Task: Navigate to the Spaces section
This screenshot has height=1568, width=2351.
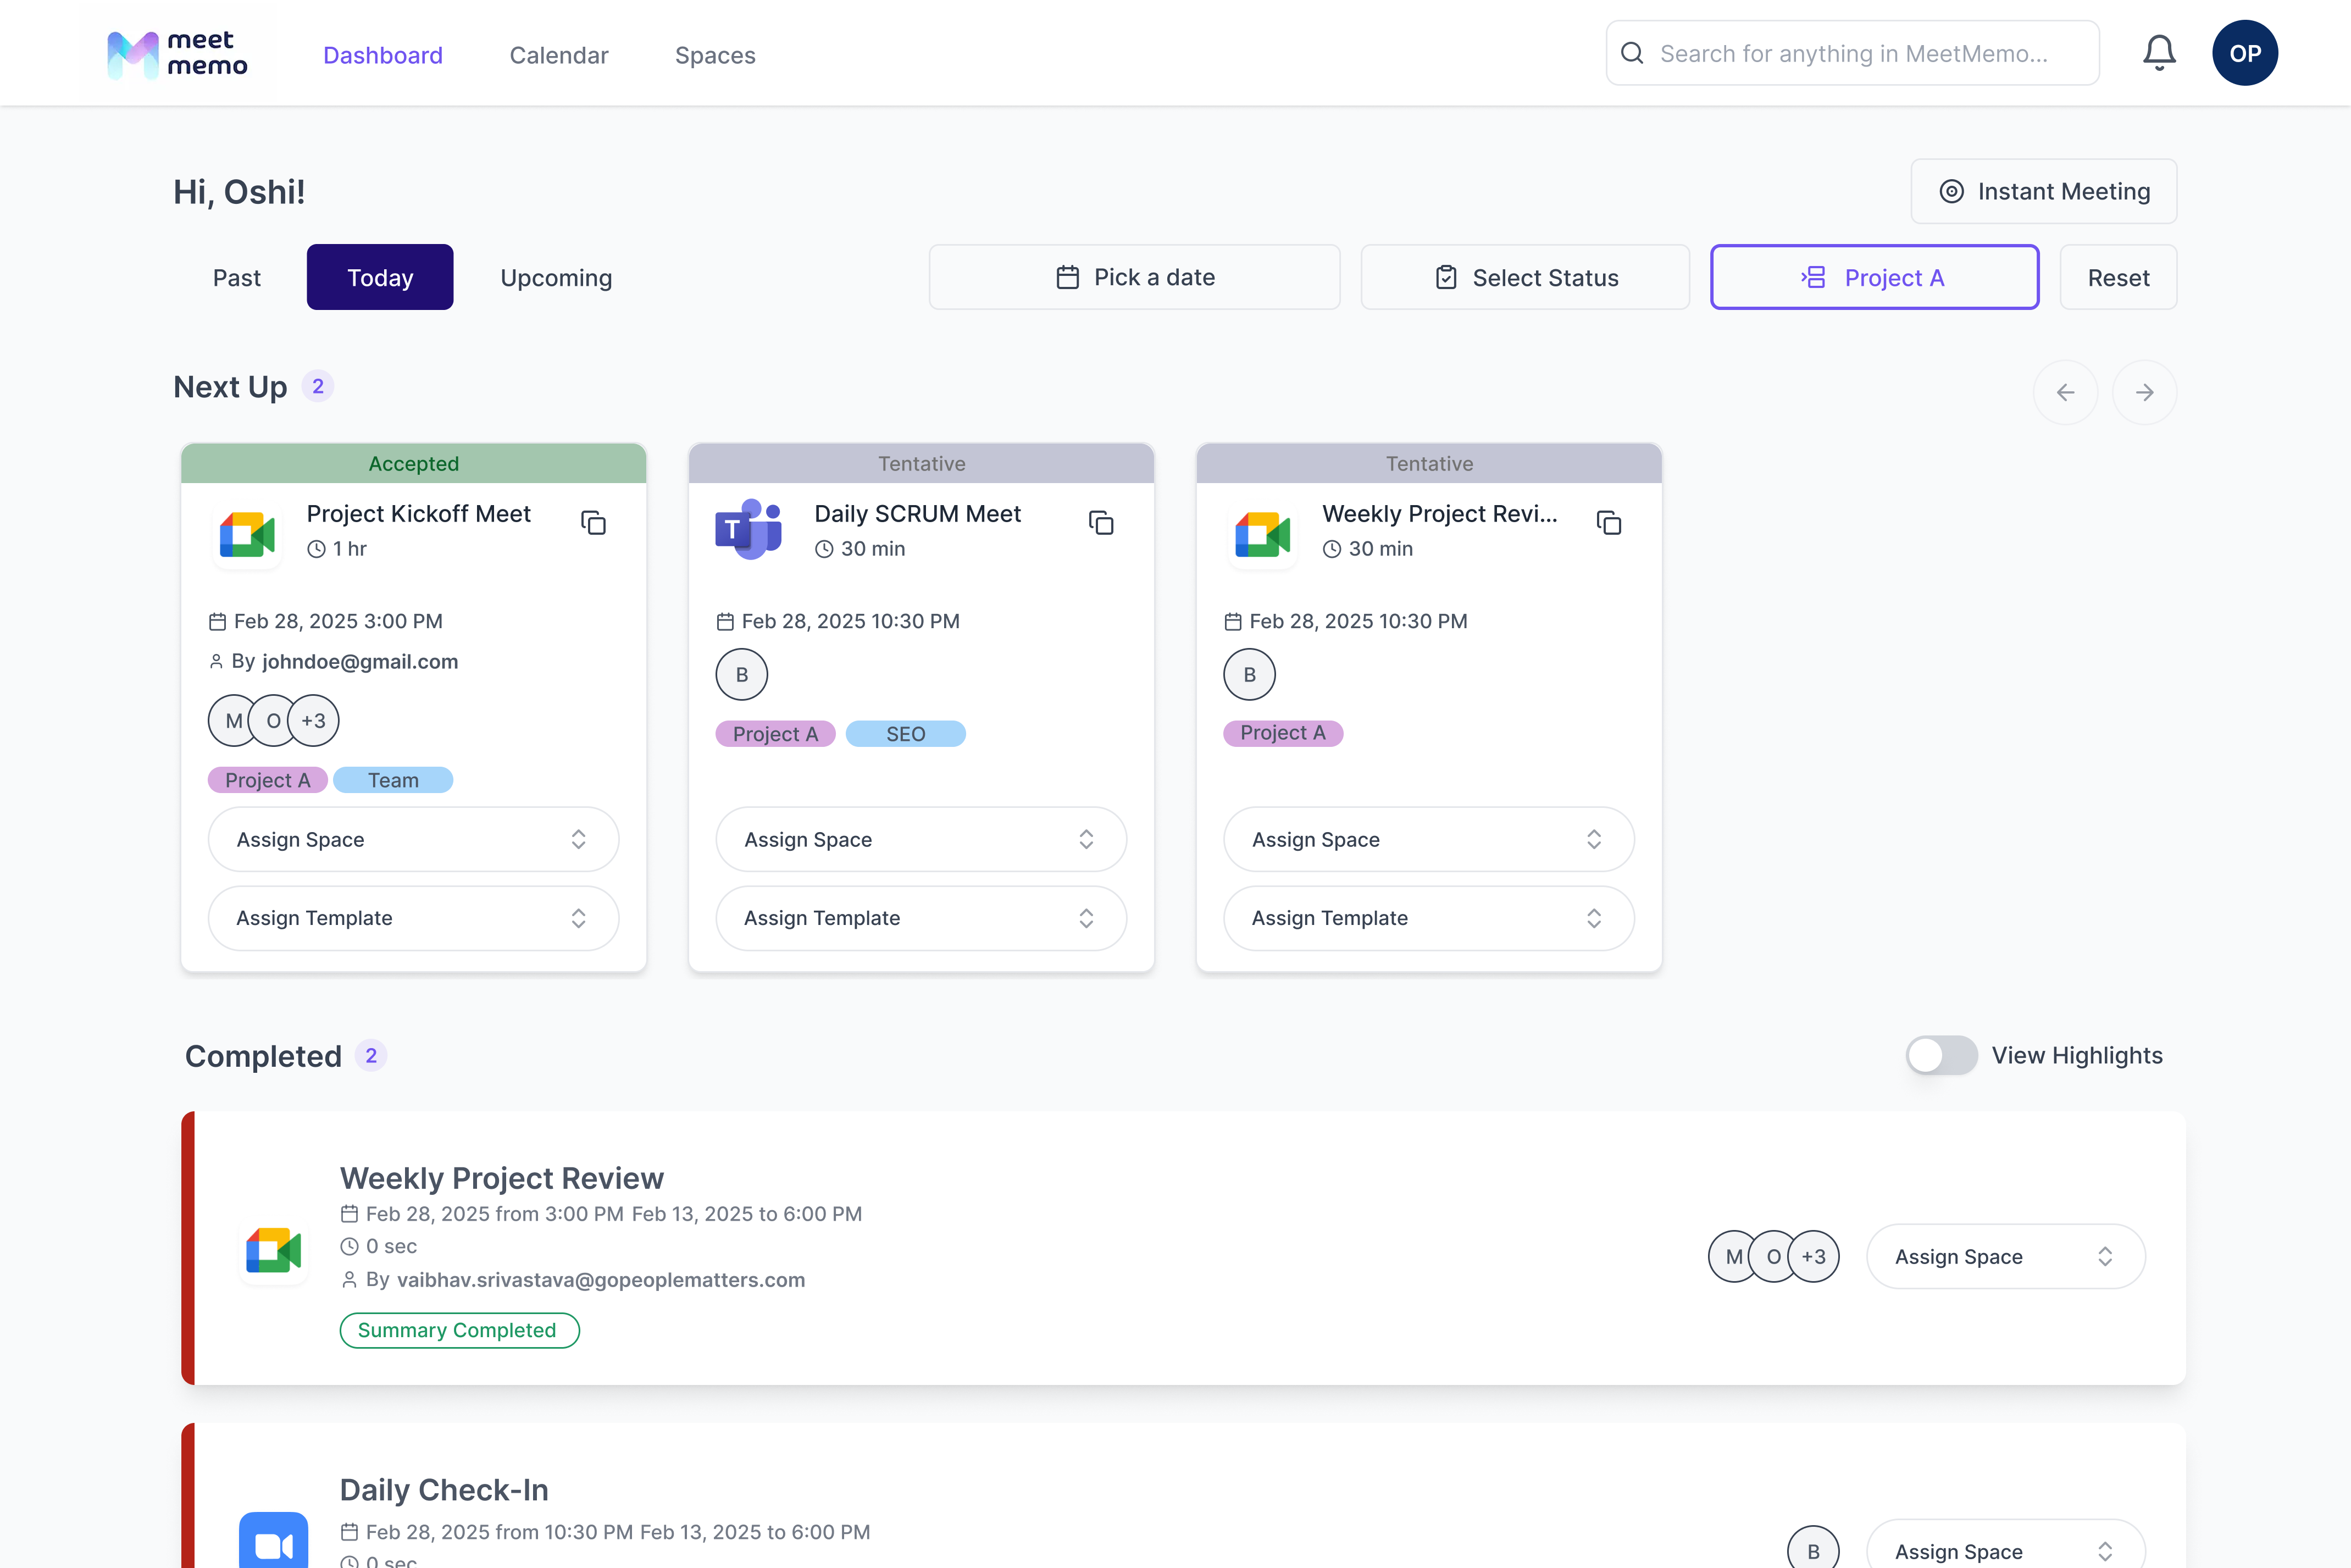Action: 715,55
